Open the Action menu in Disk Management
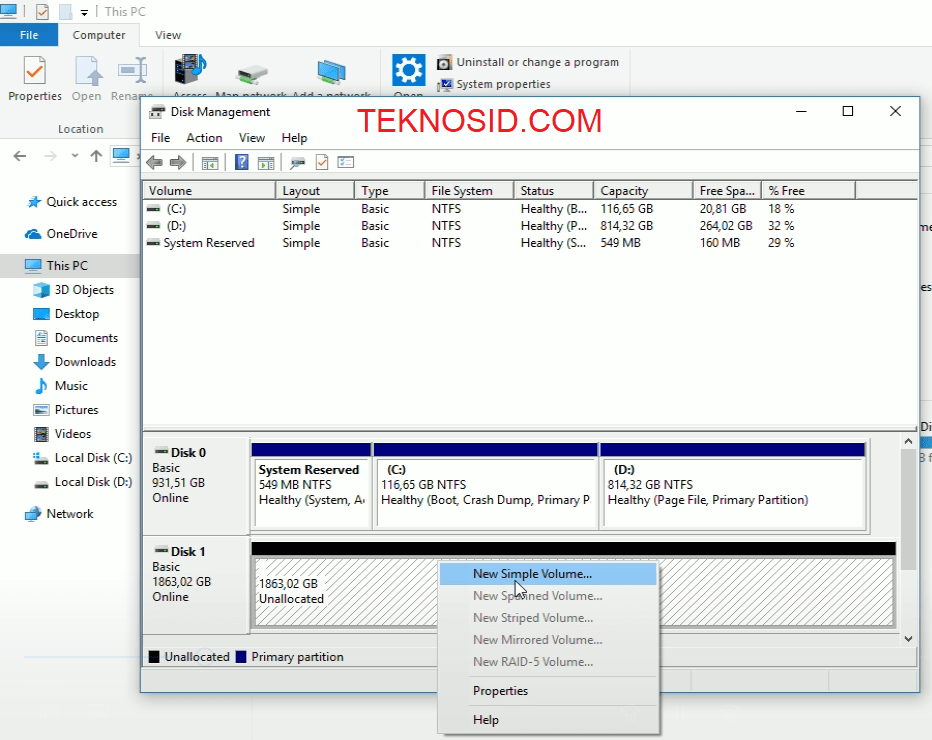The height and width of the screenshot is (740, 932). tap(204, 138)
